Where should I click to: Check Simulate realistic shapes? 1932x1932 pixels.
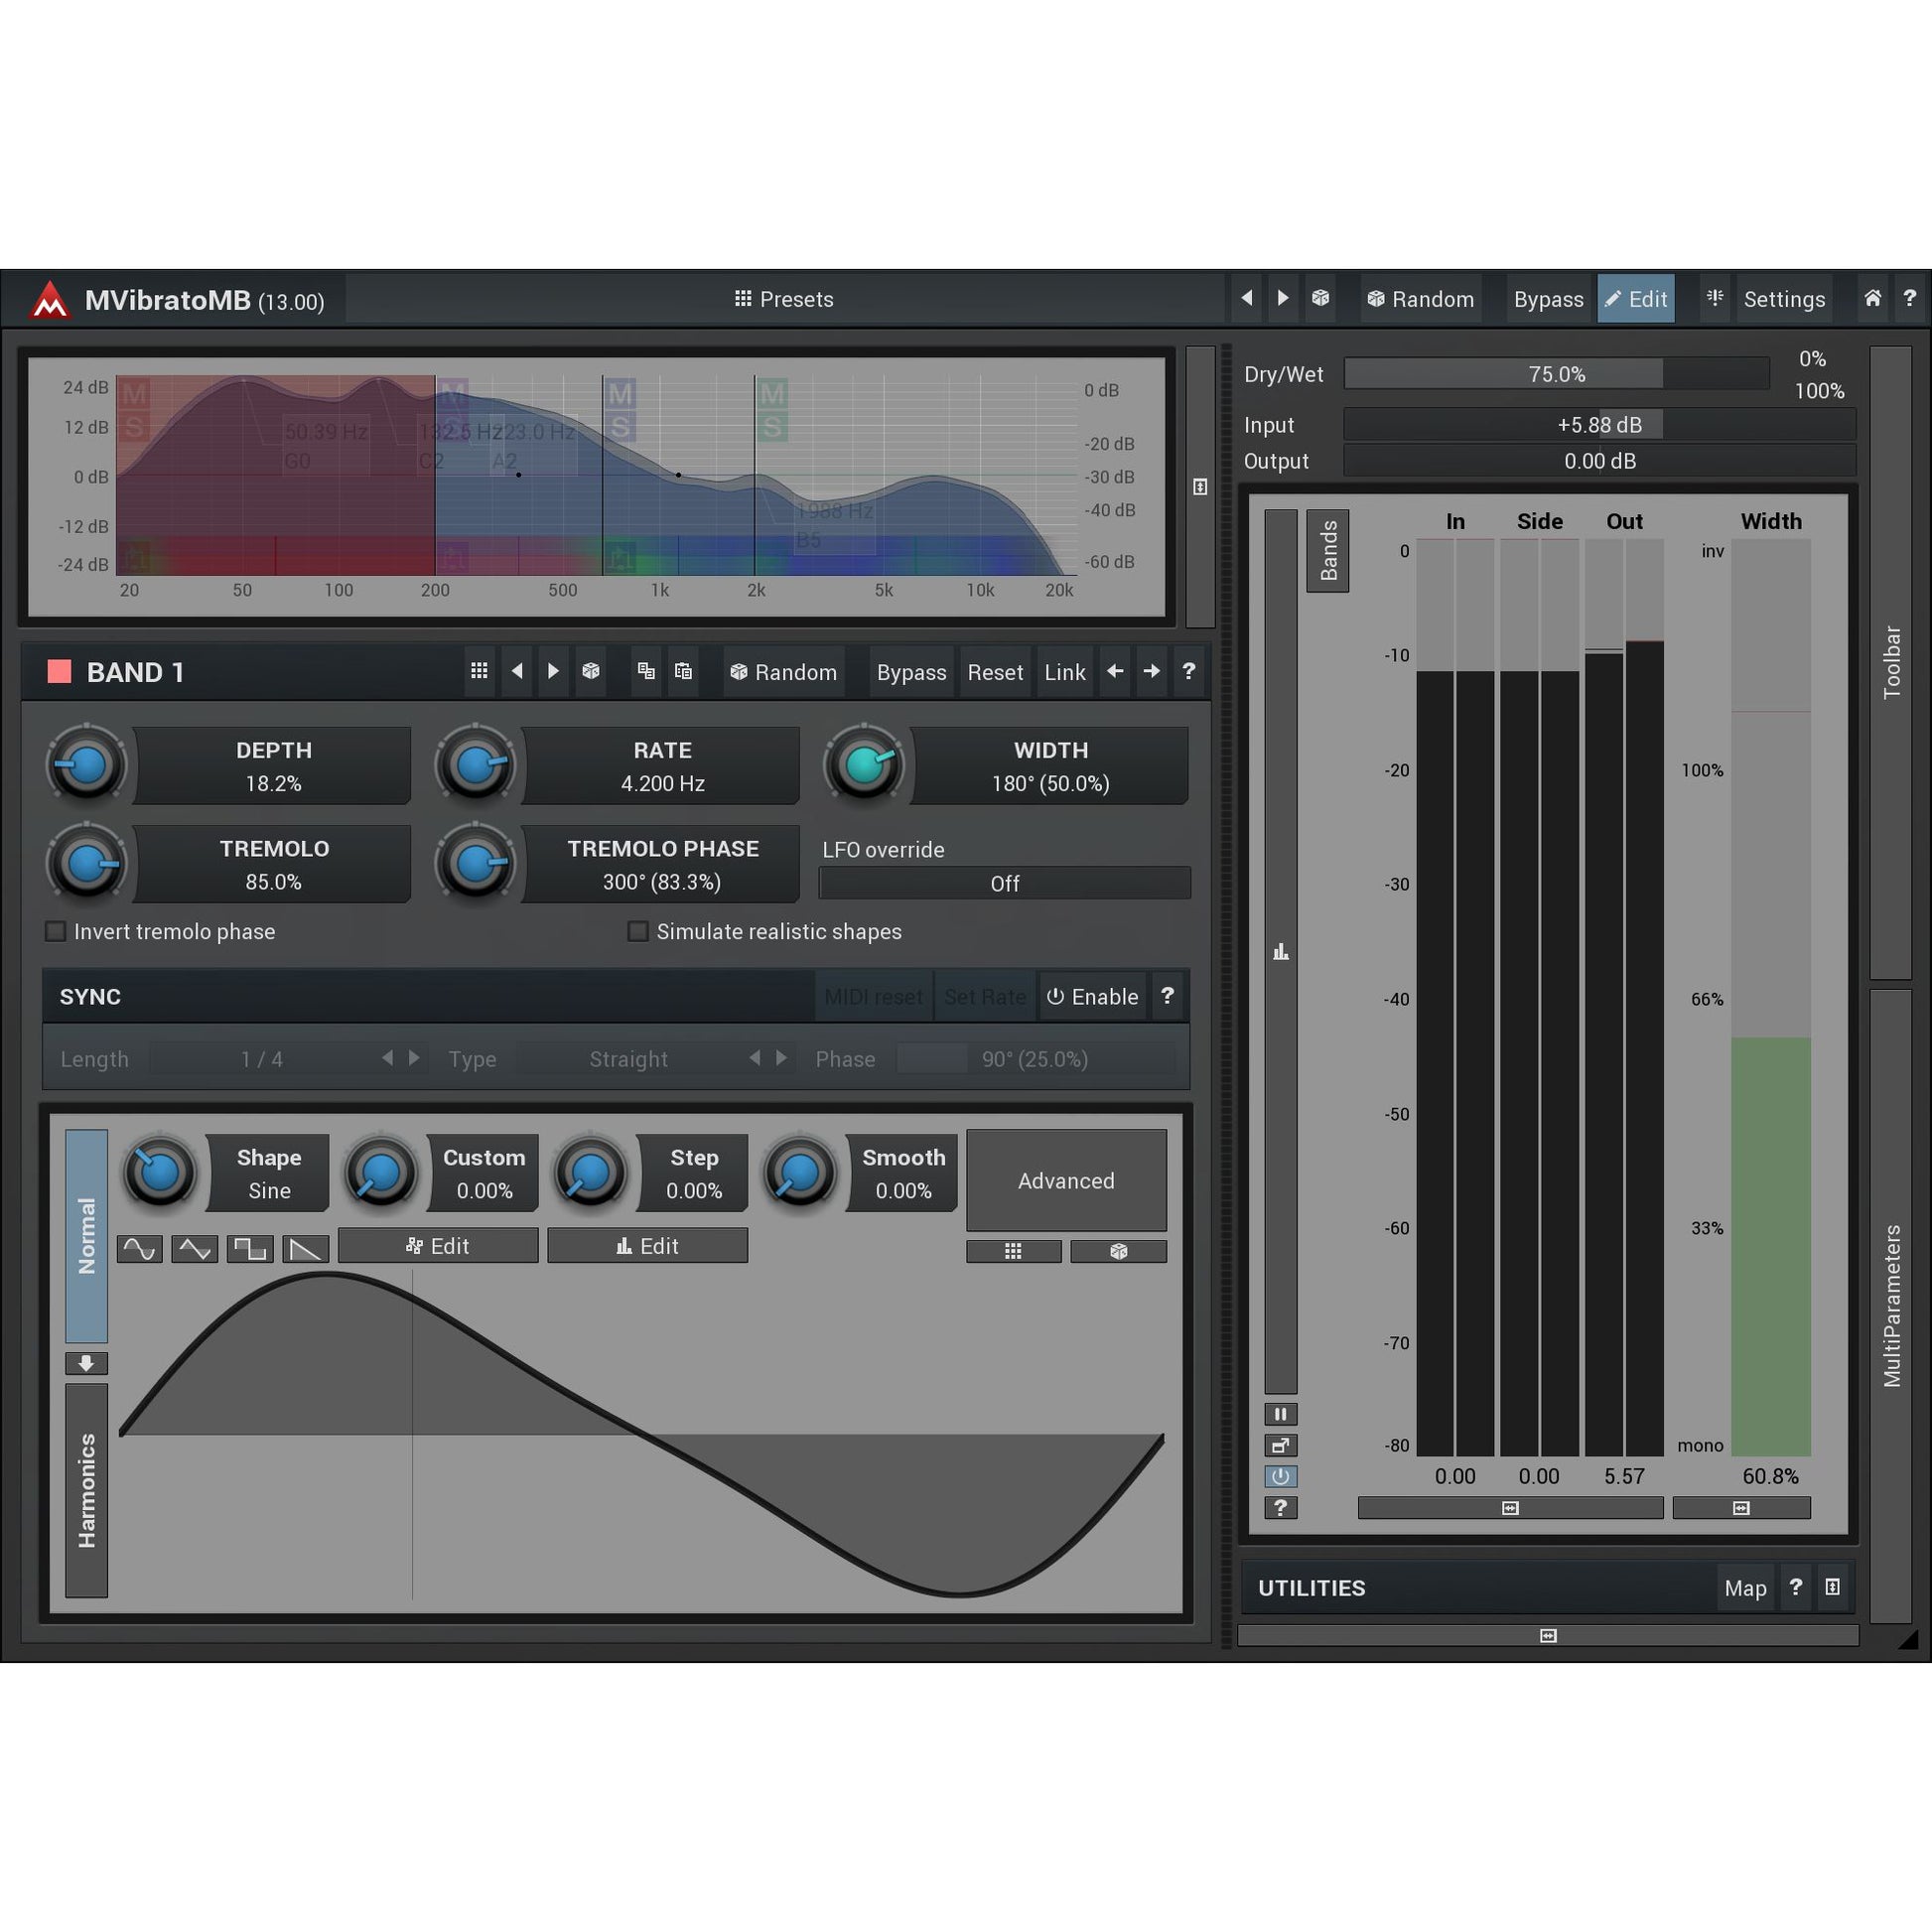(638, 931)
